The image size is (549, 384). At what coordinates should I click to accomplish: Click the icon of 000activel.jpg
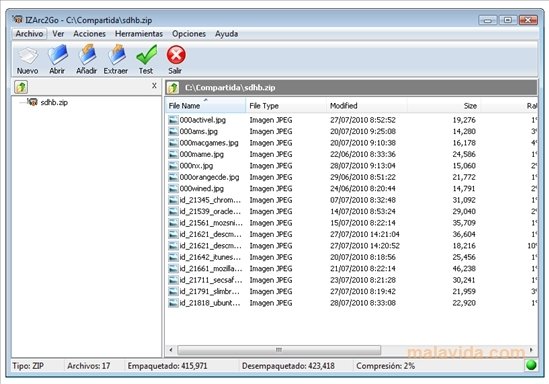coord(173,120)
